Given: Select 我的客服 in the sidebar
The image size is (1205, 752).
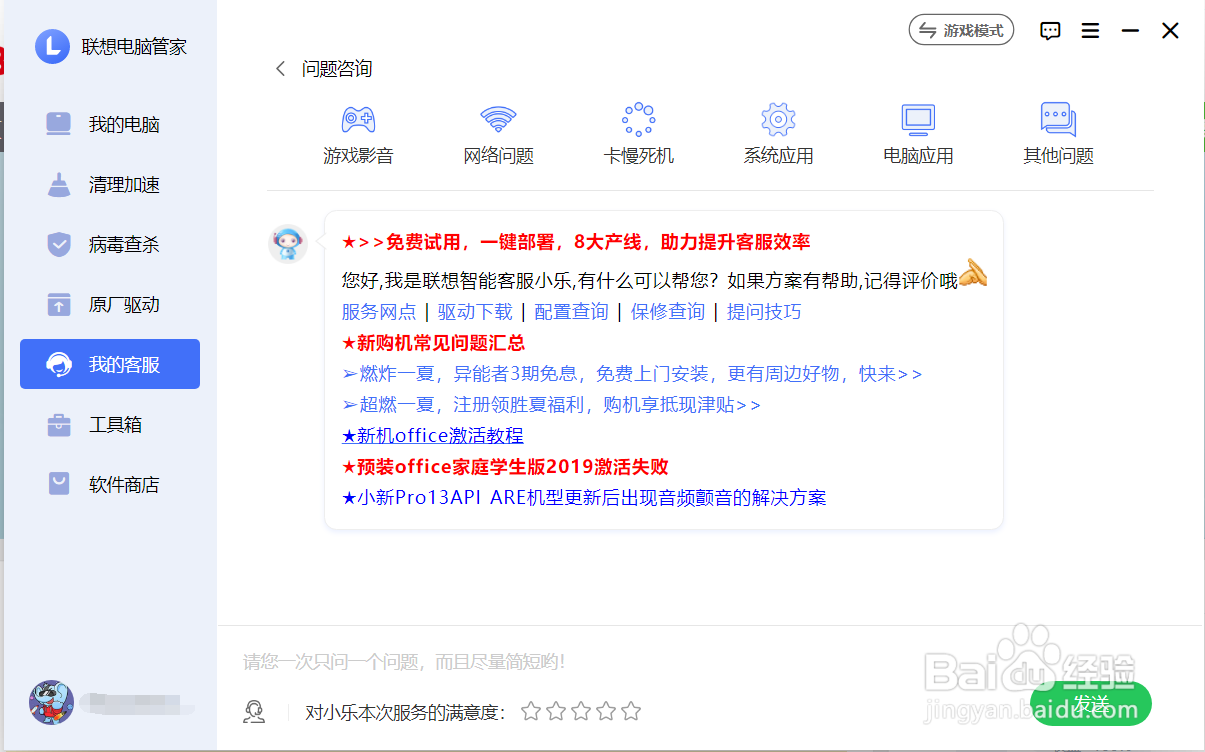Looking at the screenshot, I should point(110,364).
